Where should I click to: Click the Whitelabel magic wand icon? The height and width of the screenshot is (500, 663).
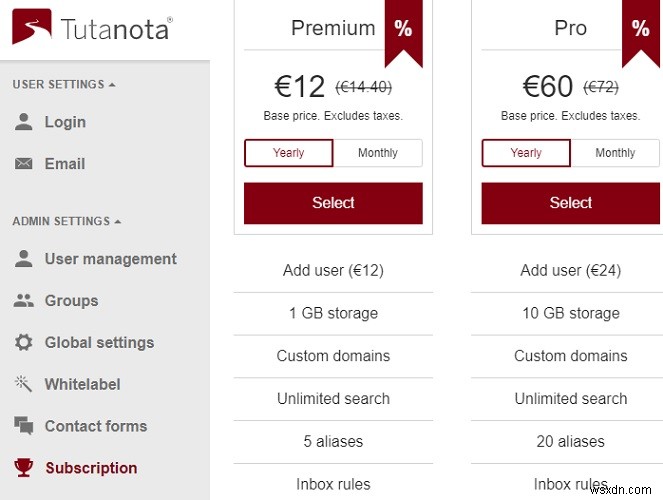coord(24,384)
